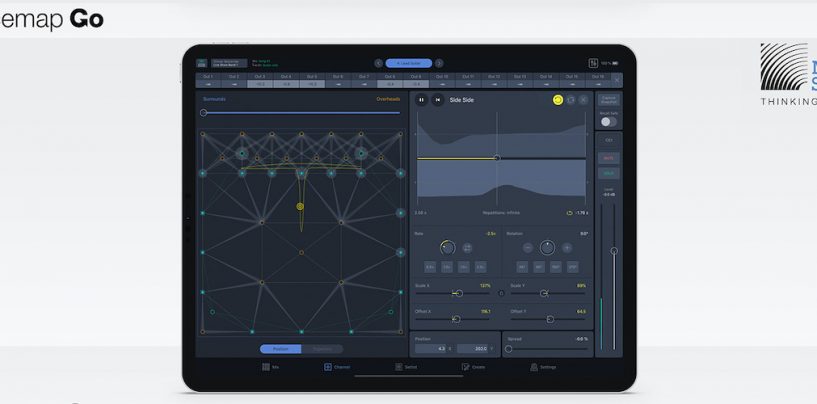Increase rotation with the plus button
Viewport: 817px width, 404px height.
pos(567,248)
